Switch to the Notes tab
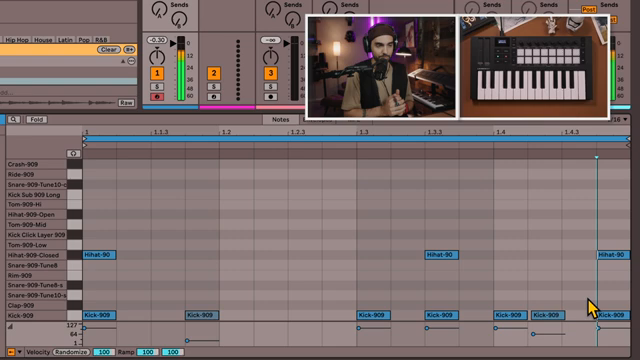The image size is (640, 360). (280, 120)
